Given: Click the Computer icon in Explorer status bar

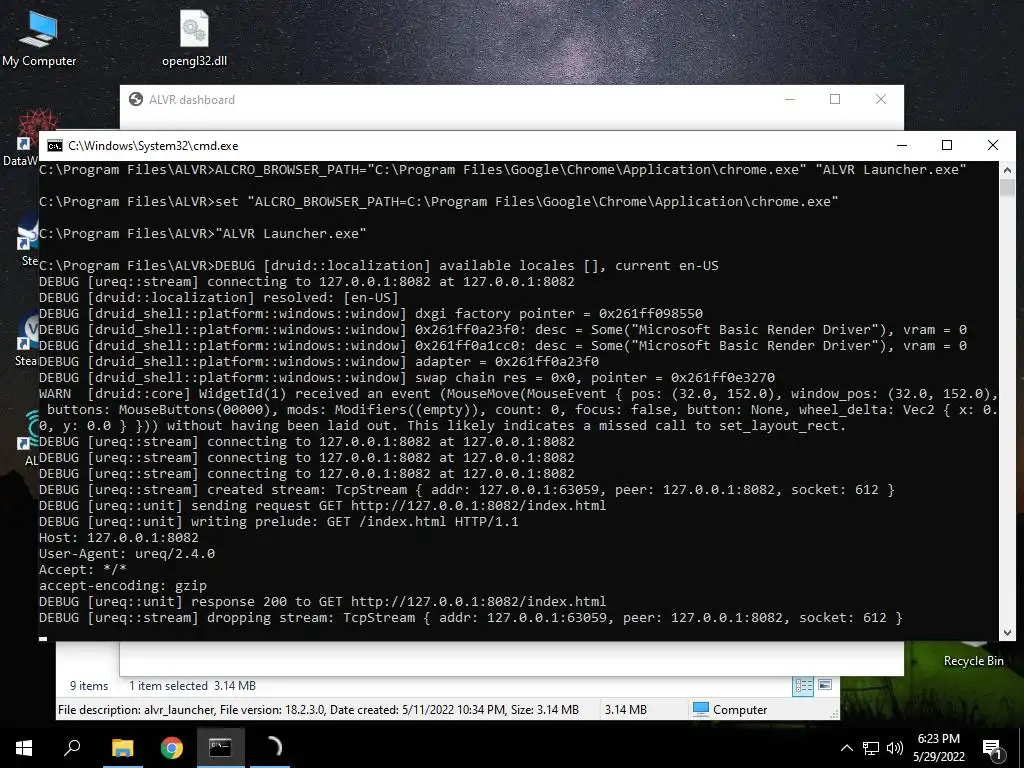Looking at the screenshot, I should [701, 709].
